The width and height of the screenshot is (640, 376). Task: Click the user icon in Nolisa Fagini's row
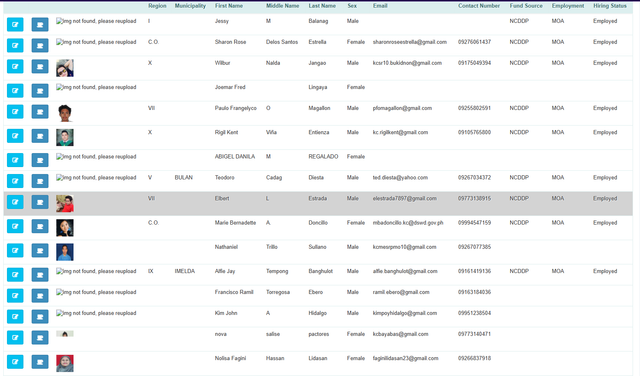pos(40,362)
